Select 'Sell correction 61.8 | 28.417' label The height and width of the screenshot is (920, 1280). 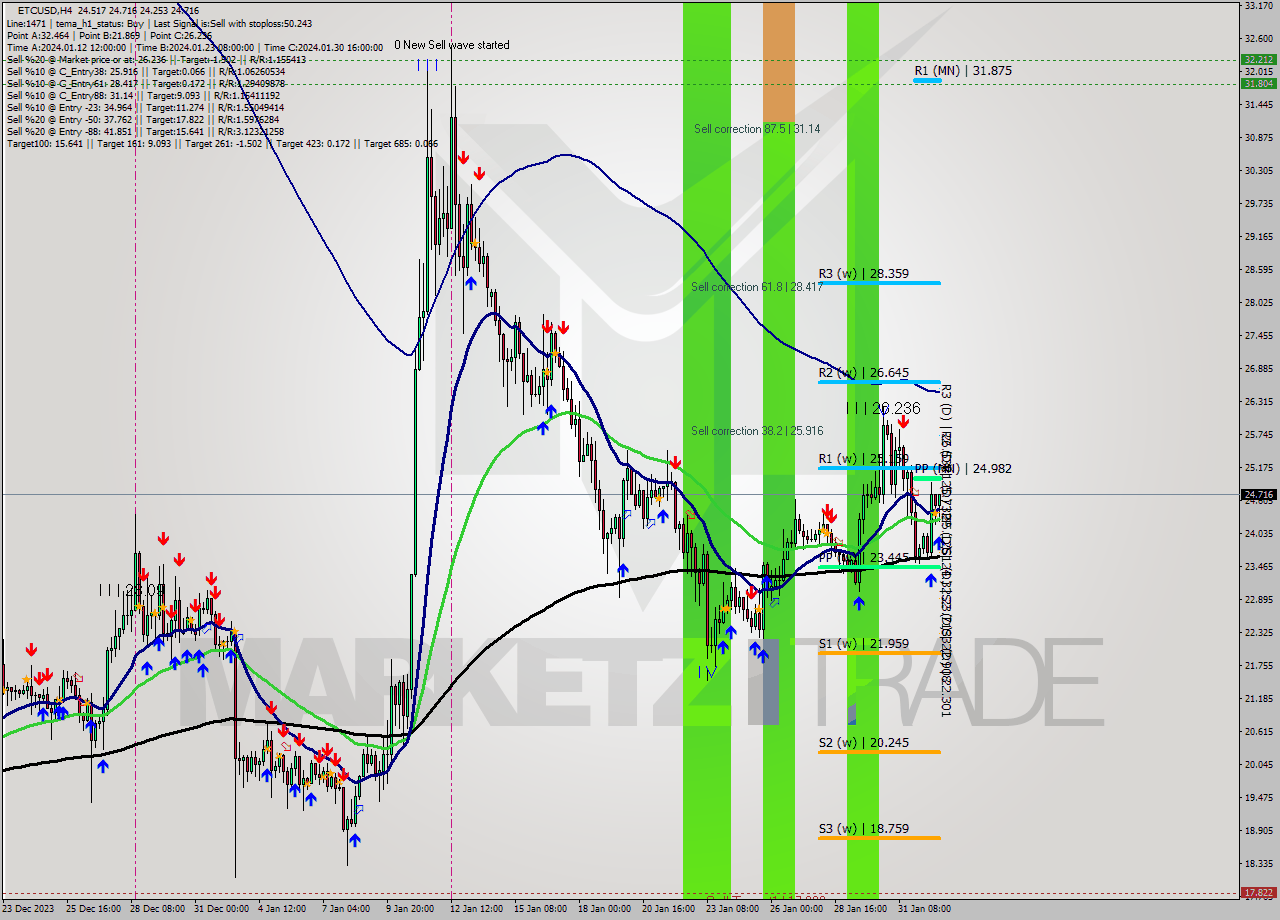[x=757, y=287]
